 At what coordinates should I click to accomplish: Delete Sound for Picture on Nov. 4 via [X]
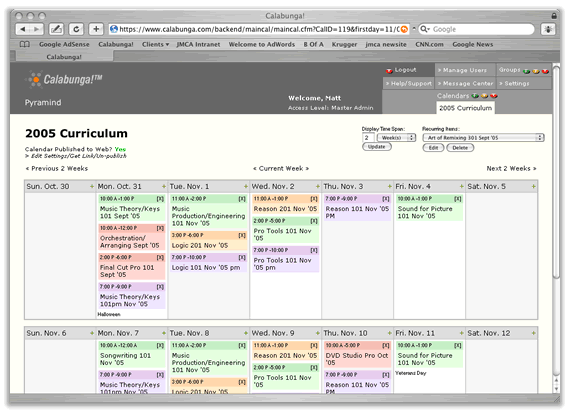458,199
